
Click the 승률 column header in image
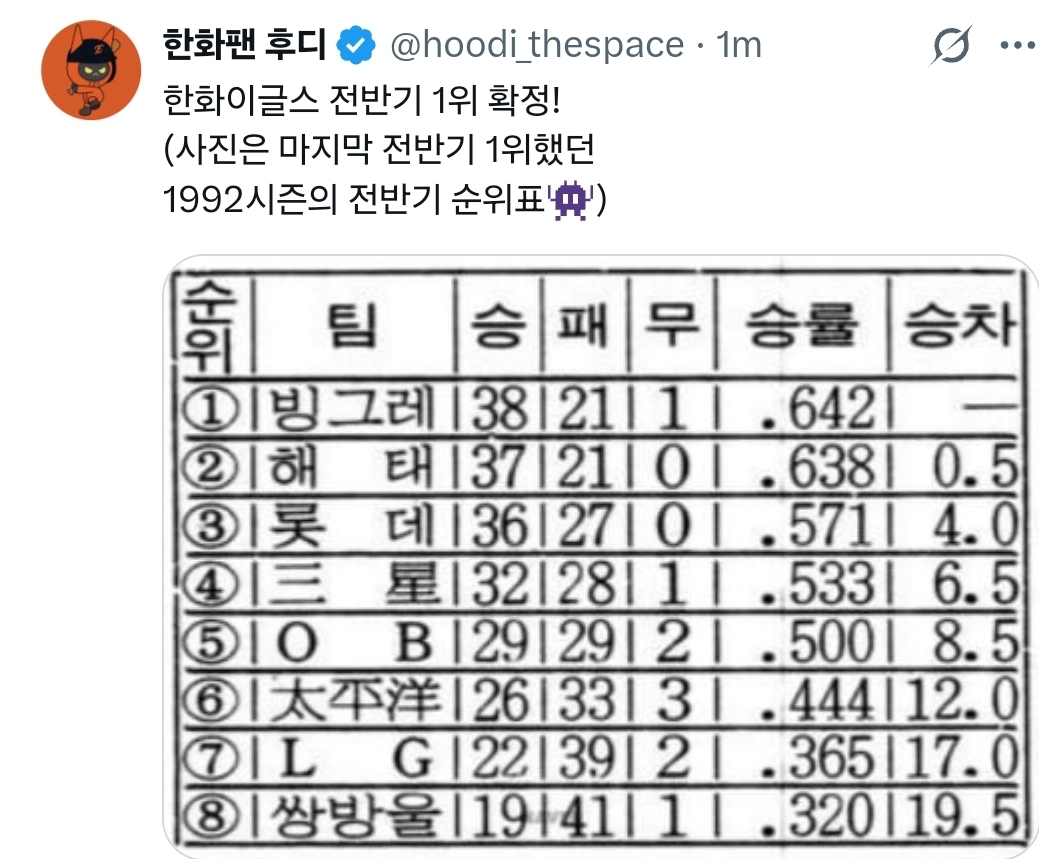802,325
